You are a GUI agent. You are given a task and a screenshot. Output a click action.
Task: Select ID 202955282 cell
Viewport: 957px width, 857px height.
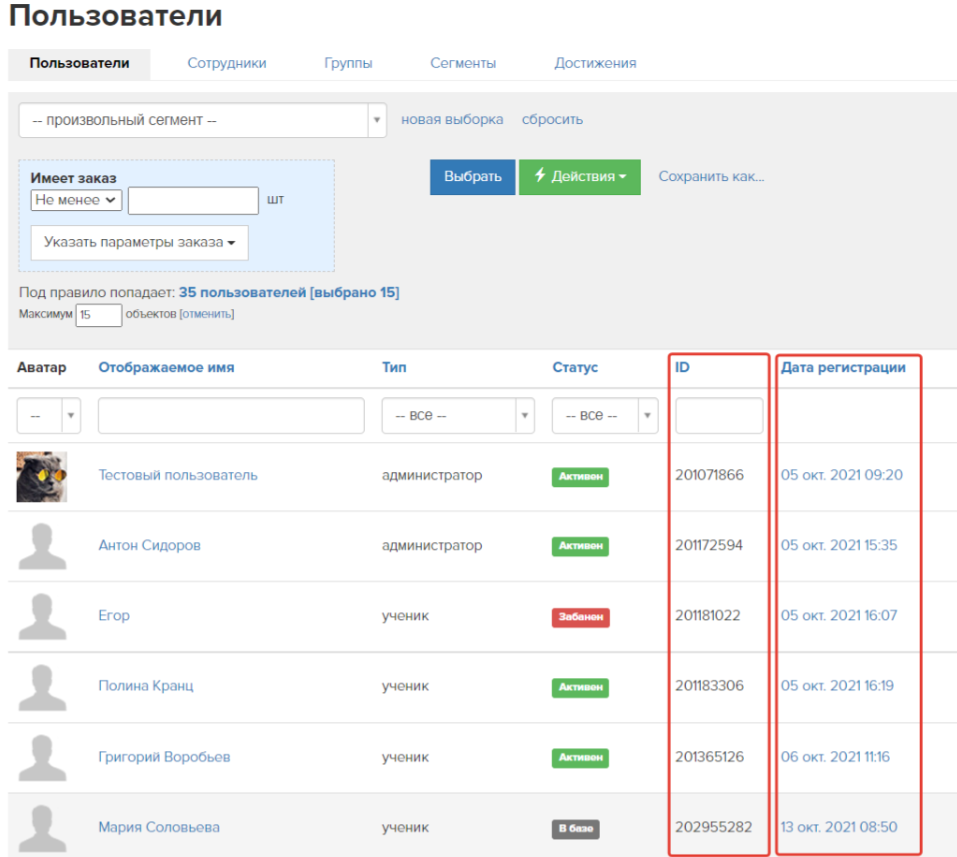click(713, 828)
